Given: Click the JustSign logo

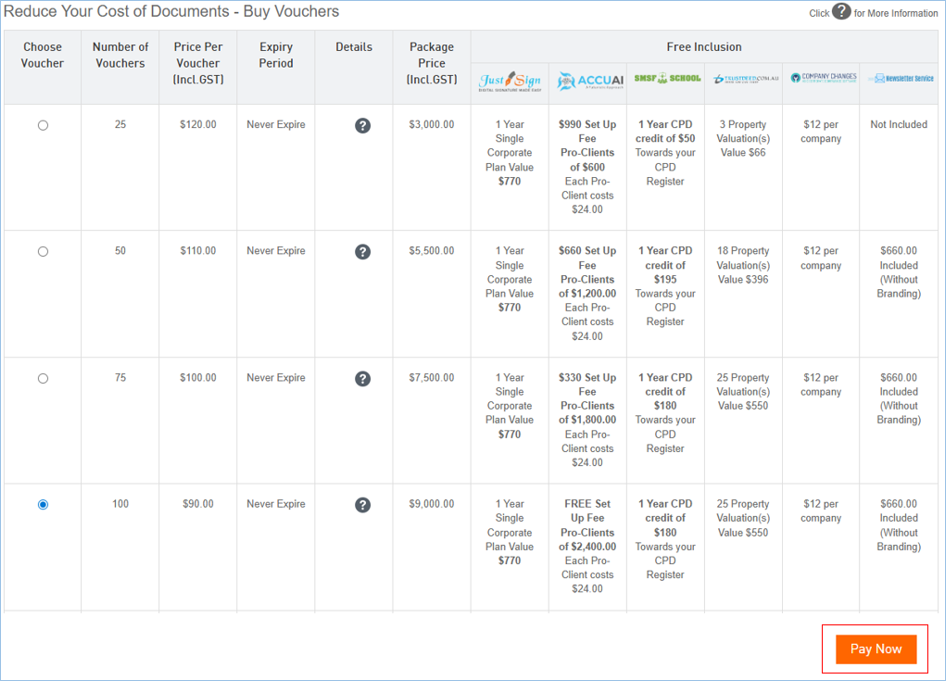Looking at the screenshot, I should 510,81.
